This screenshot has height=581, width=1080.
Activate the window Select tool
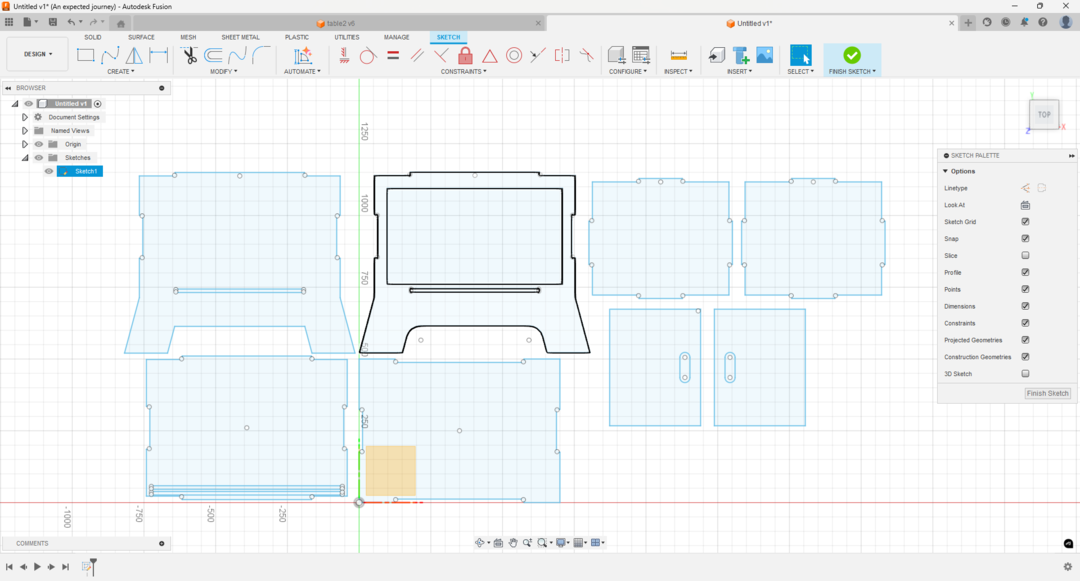[800, 56]
